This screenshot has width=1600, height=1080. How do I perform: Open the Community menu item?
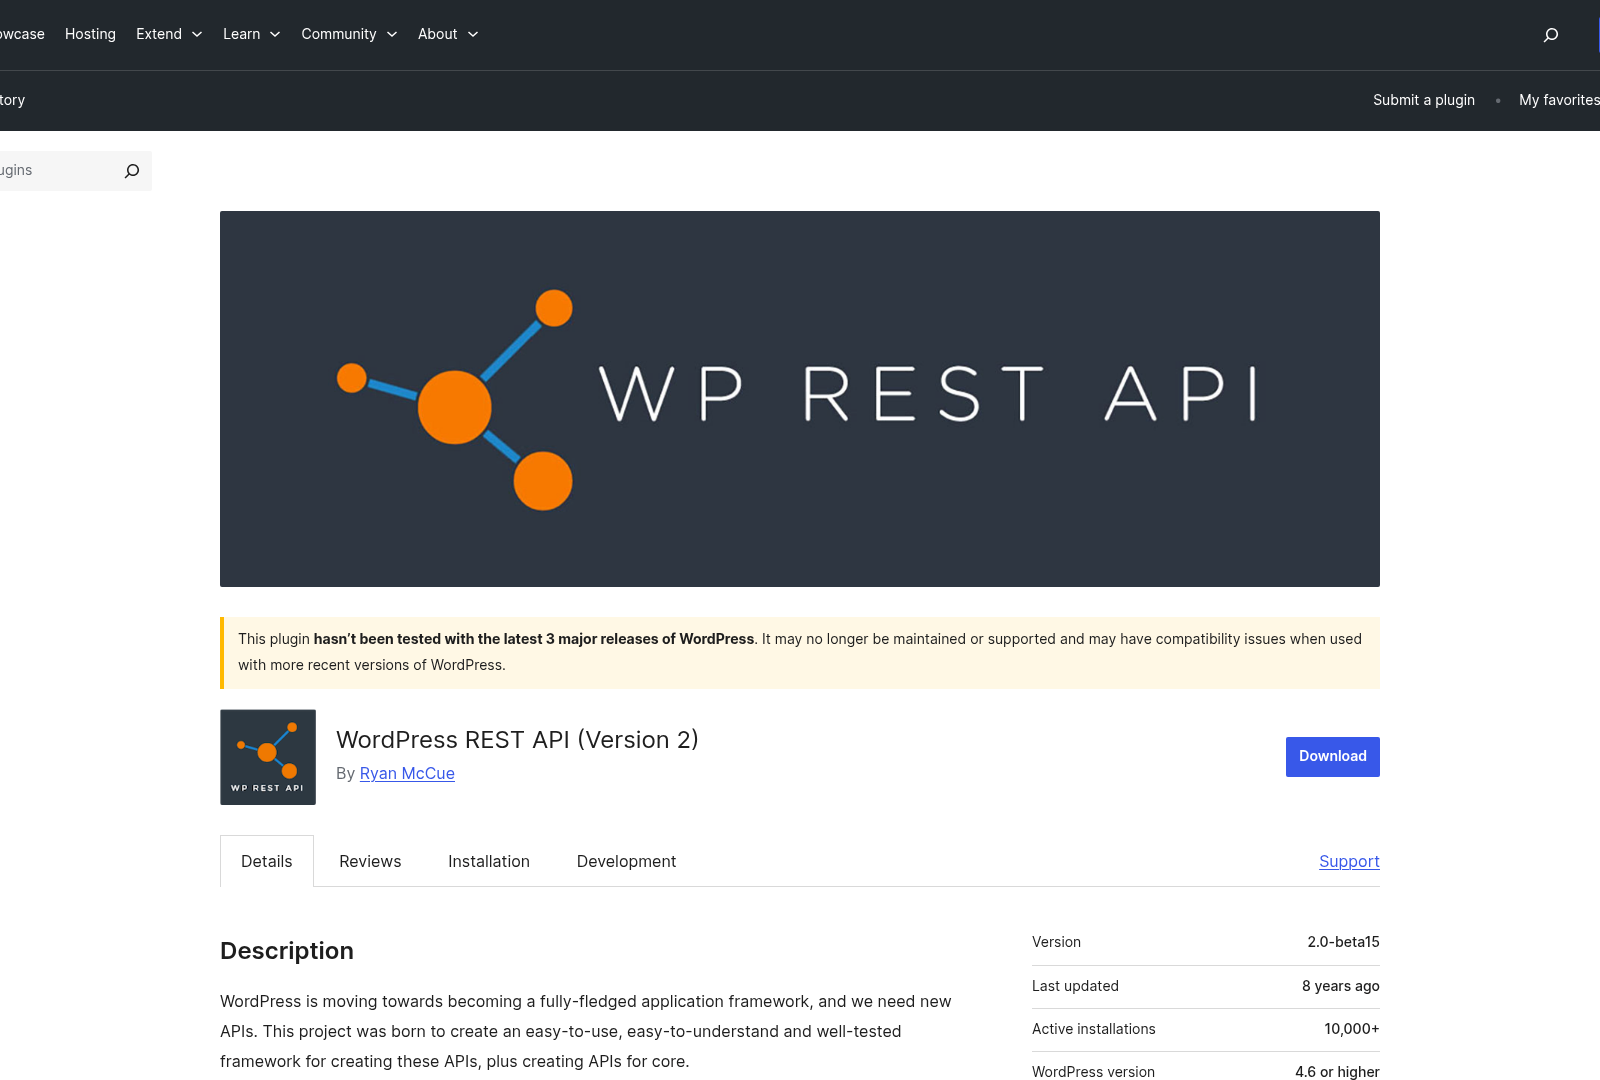click(x=339, y=34)
